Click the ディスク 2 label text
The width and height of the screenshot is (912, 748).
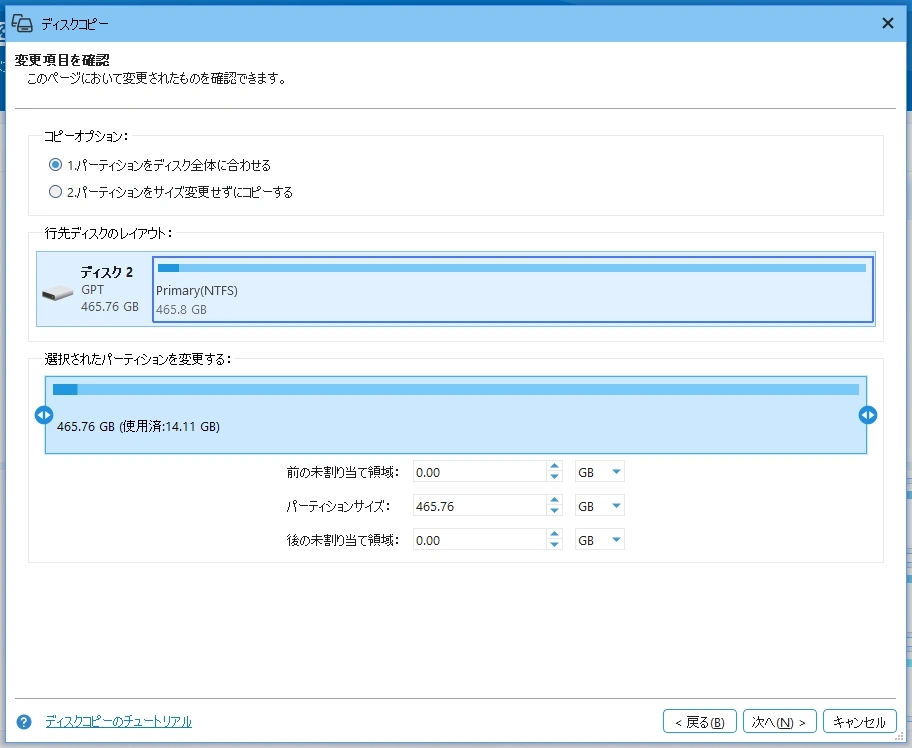click(x=106, y=272)
